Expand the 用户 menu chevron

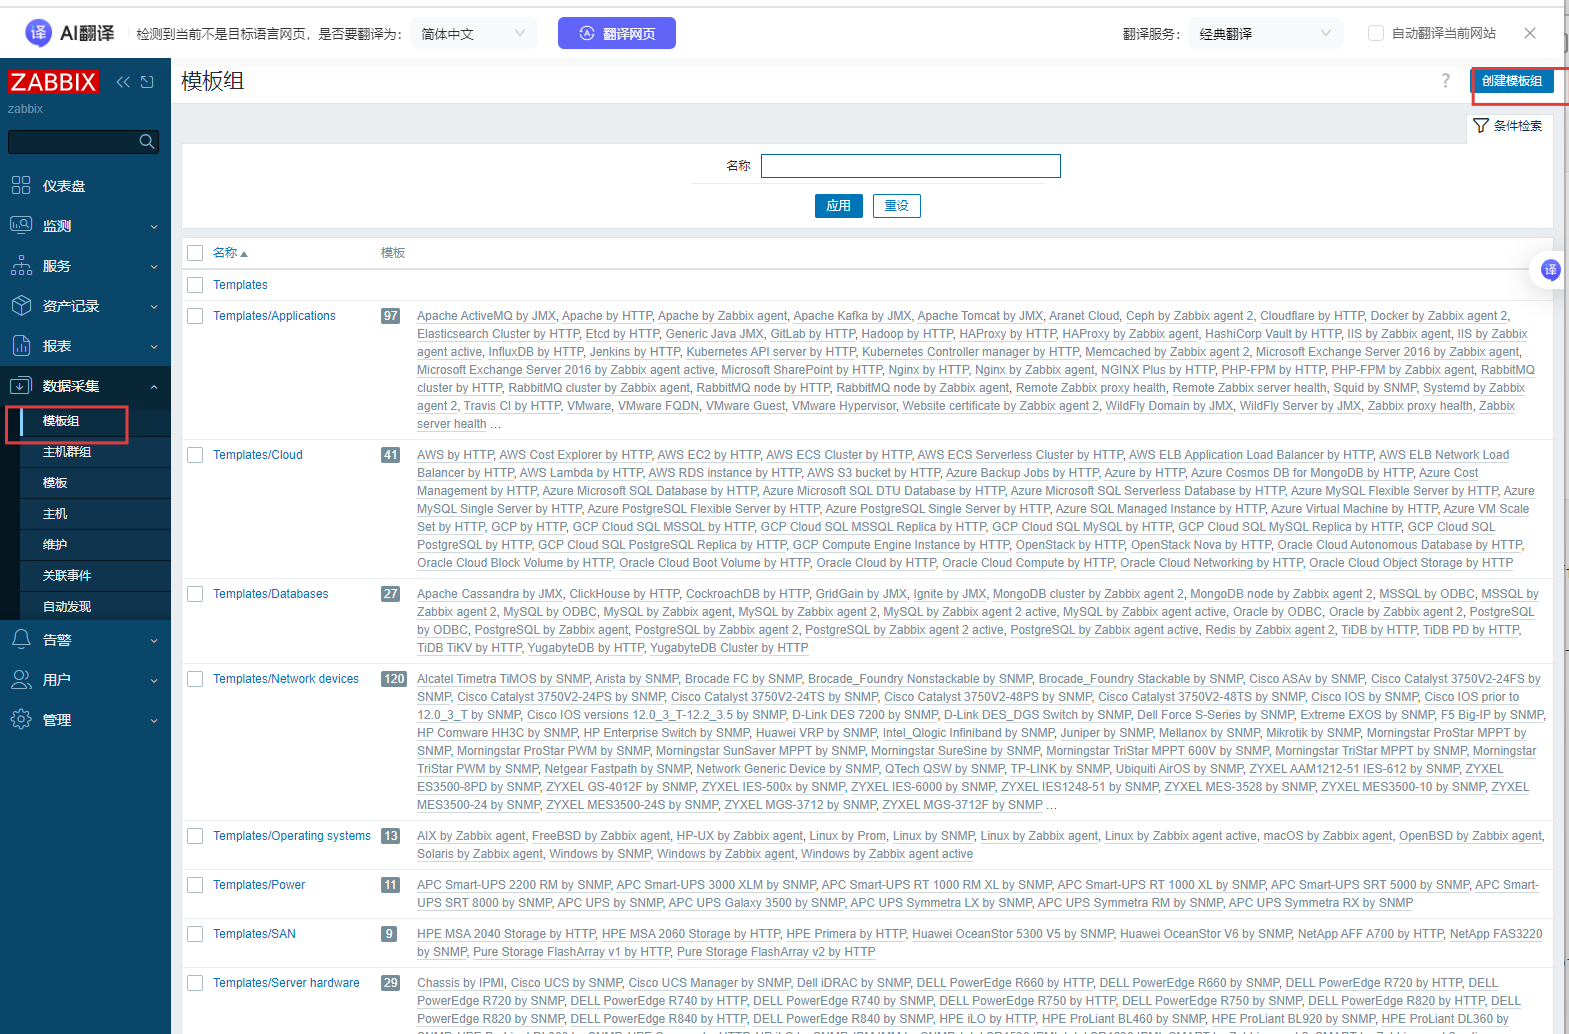pyautogui.click(x=154, y=681)
